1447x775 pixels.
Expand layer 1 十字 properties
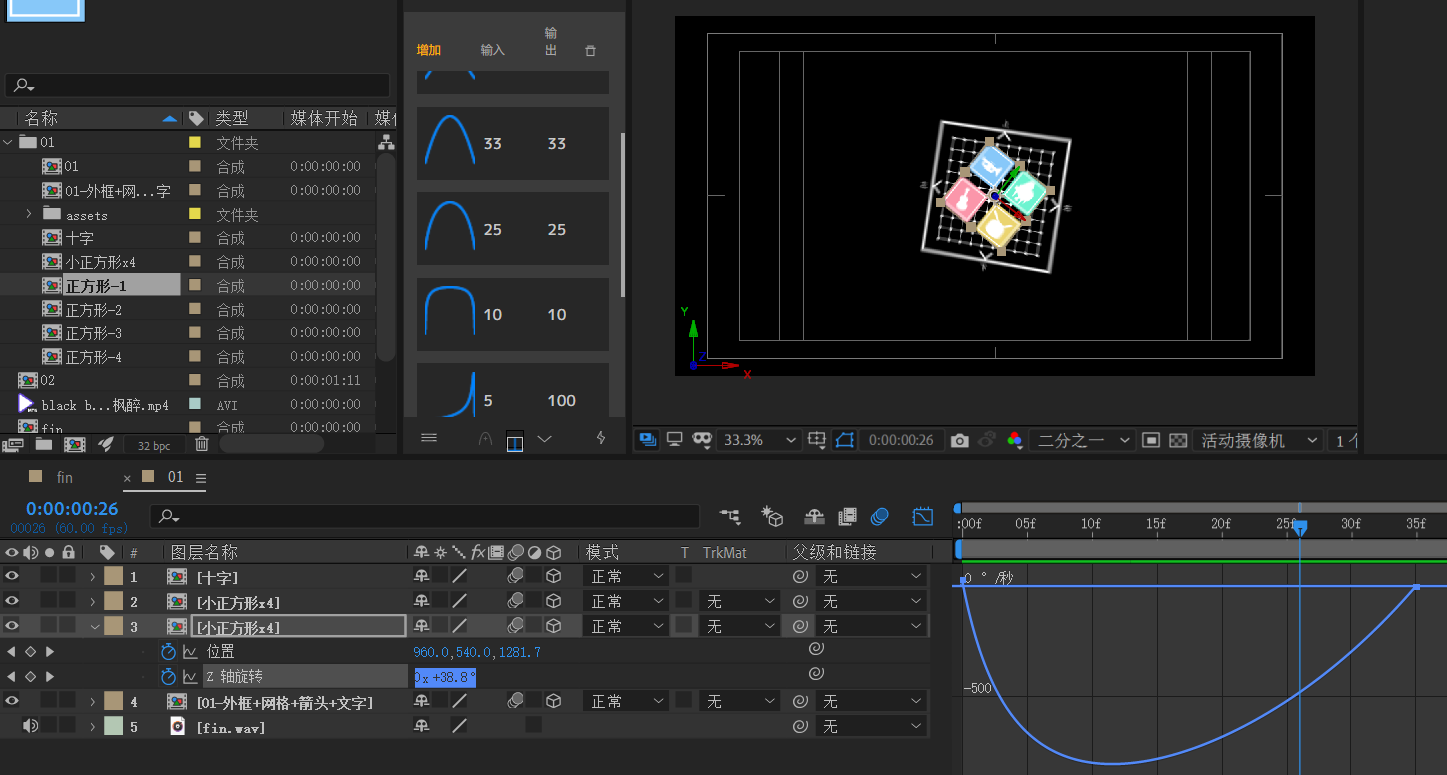pos(92,576)
